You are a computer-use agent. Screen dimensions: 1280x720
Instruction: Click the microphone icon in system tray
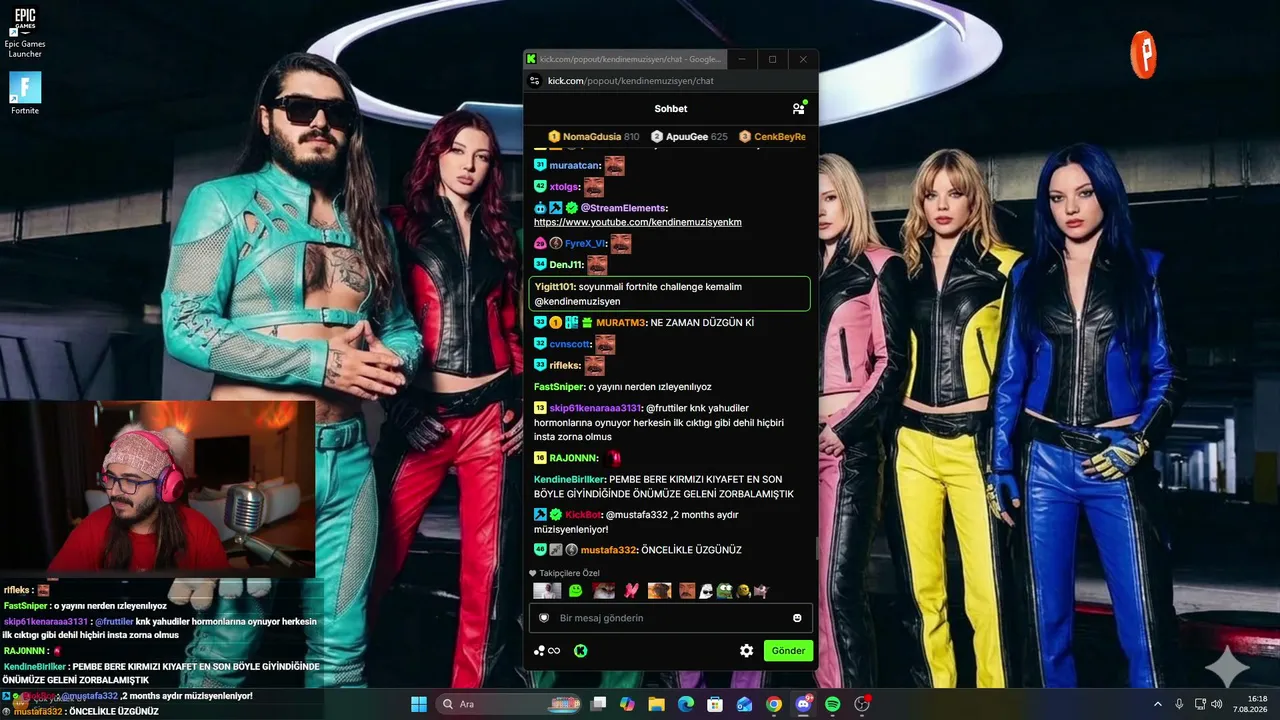tap(1179, 704)
